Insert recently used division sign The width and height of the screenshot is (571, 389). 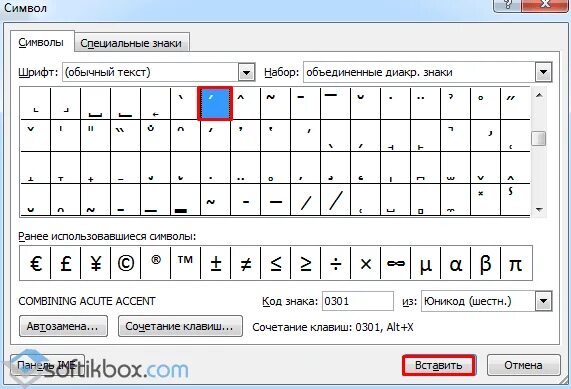[335, 263]
